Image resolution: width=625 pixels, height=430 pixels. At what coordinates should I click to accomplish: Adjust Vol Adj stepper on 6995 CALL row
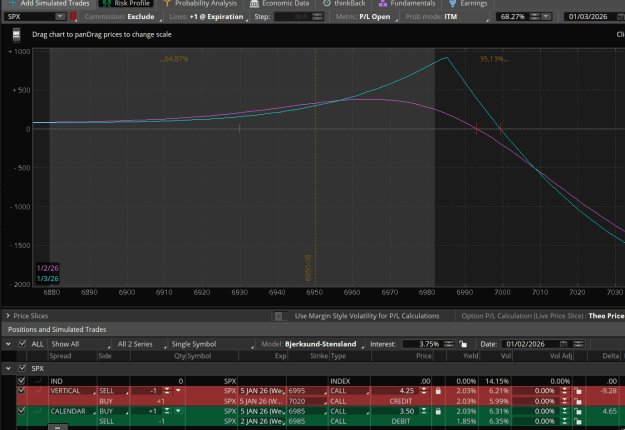coord(565,391)
